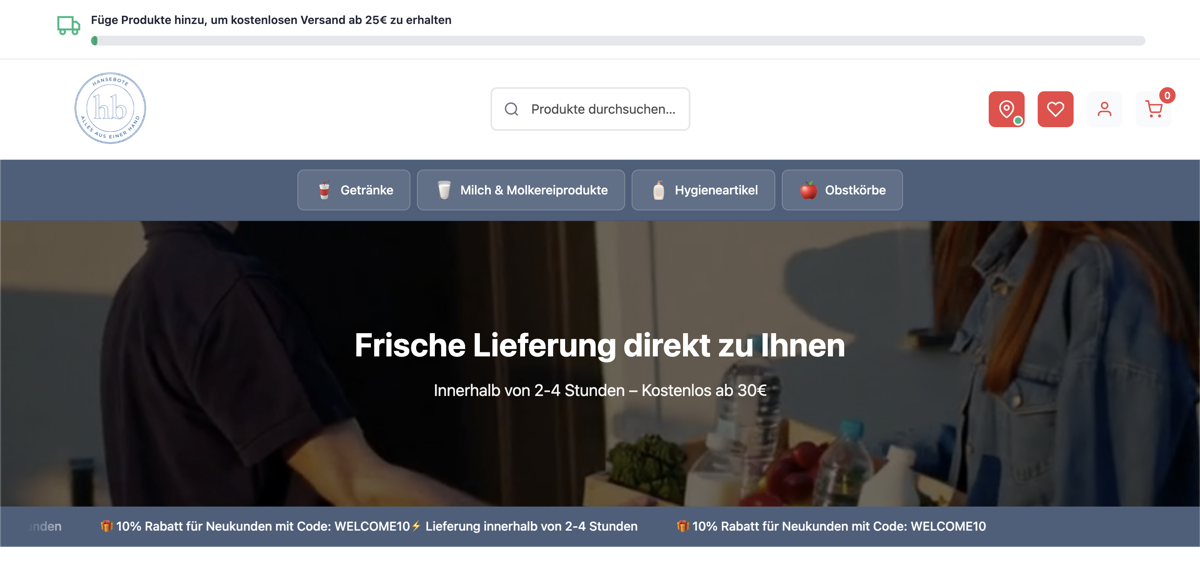Click the free shipping from 25€ notice text
Image resolution: width=1200 pixels, height=577 pixels.
(x=271, y=20)
